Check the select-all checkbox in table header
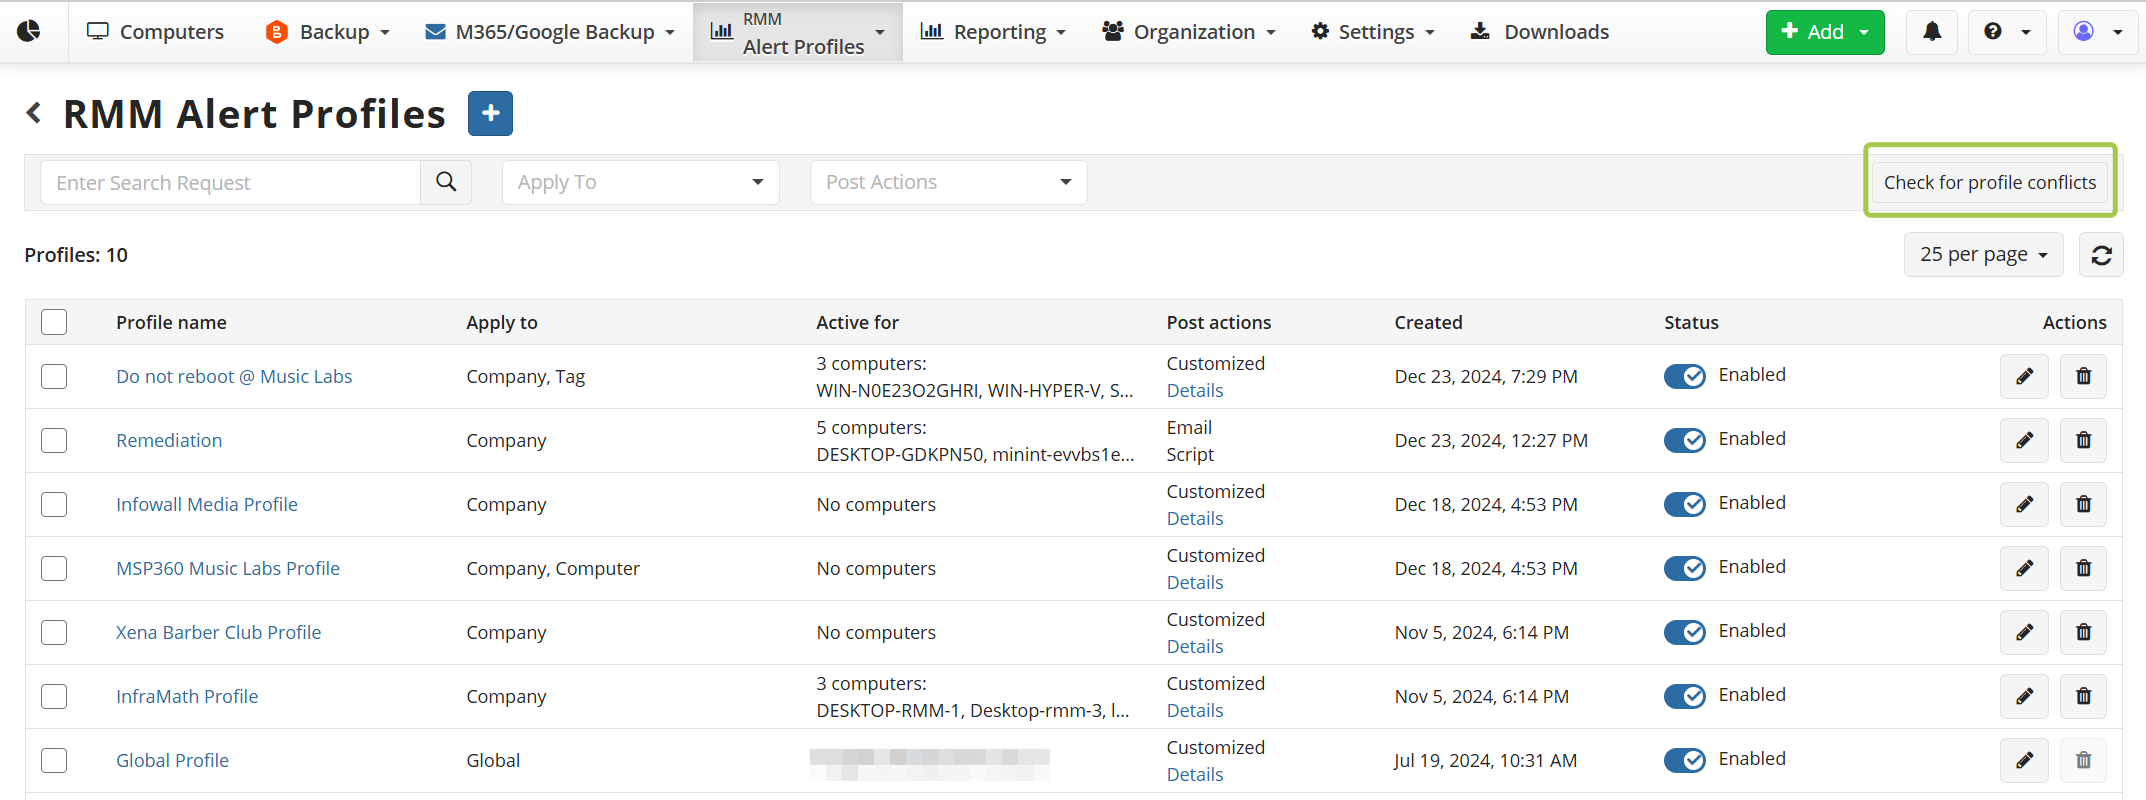2146x800 pixels. 54,322
